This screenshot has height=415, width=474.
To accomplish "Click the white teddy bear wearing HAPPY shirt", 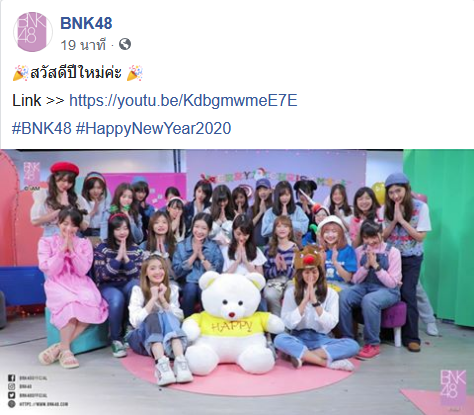I will click(x=231, y=322).
